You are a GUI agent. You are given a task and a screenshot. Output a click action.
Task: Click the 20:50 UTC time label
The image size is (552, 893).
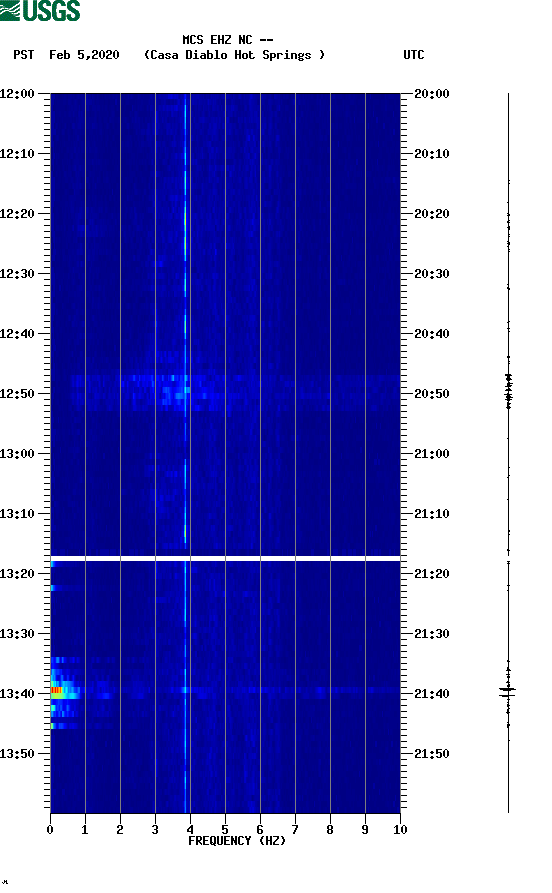432,394
